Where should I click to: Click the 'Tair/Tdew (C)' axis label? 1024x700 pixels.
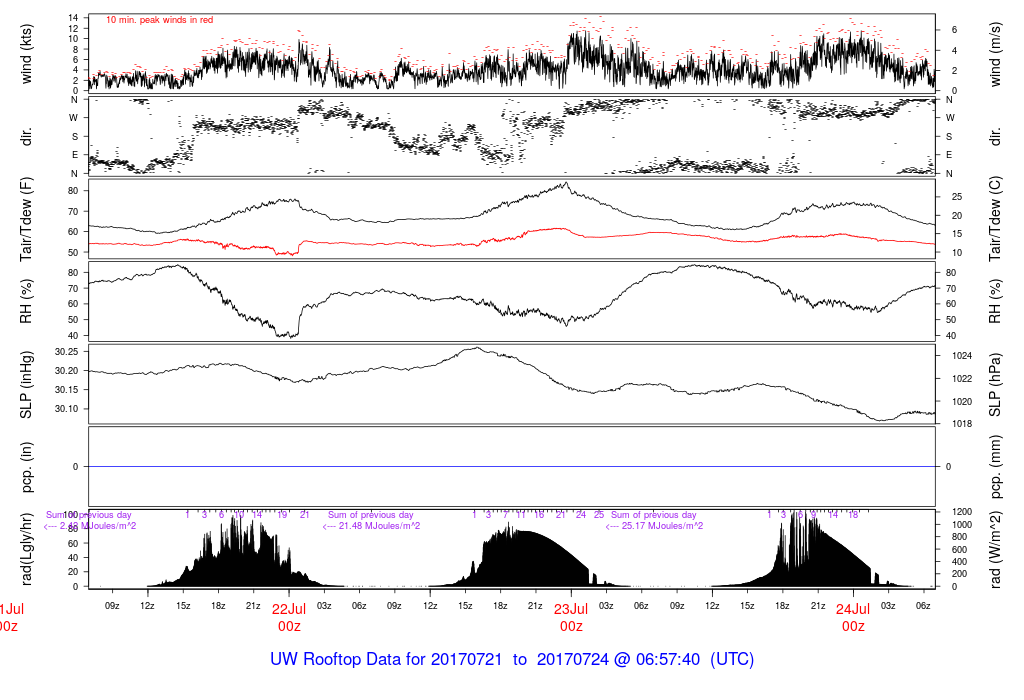point(995,219)
